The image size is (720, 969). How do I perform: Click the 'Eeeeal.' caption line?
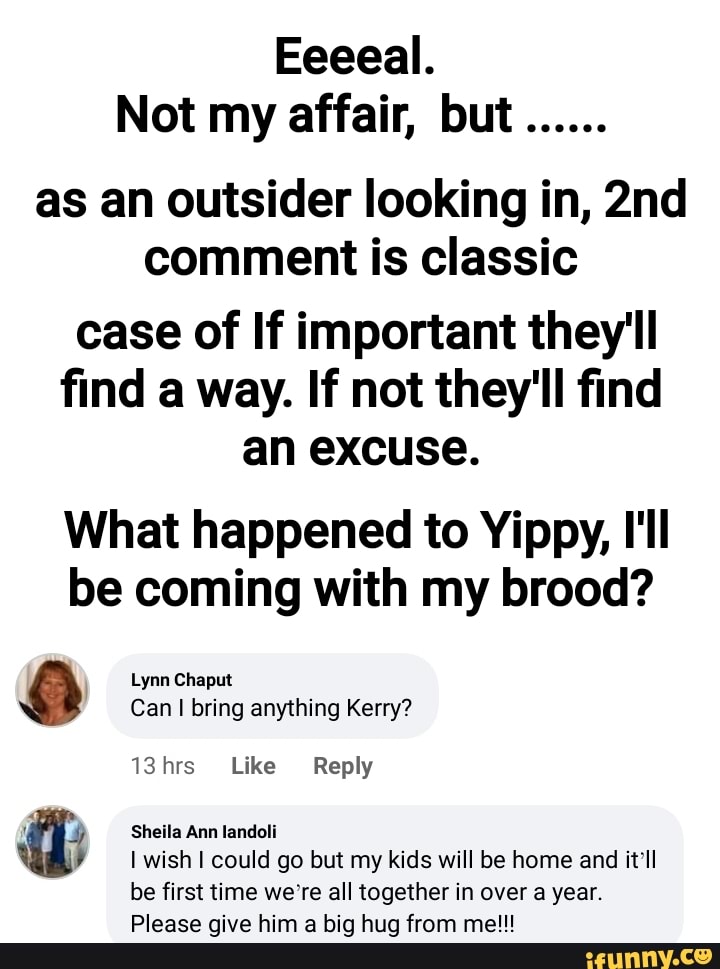pos(359,60)
